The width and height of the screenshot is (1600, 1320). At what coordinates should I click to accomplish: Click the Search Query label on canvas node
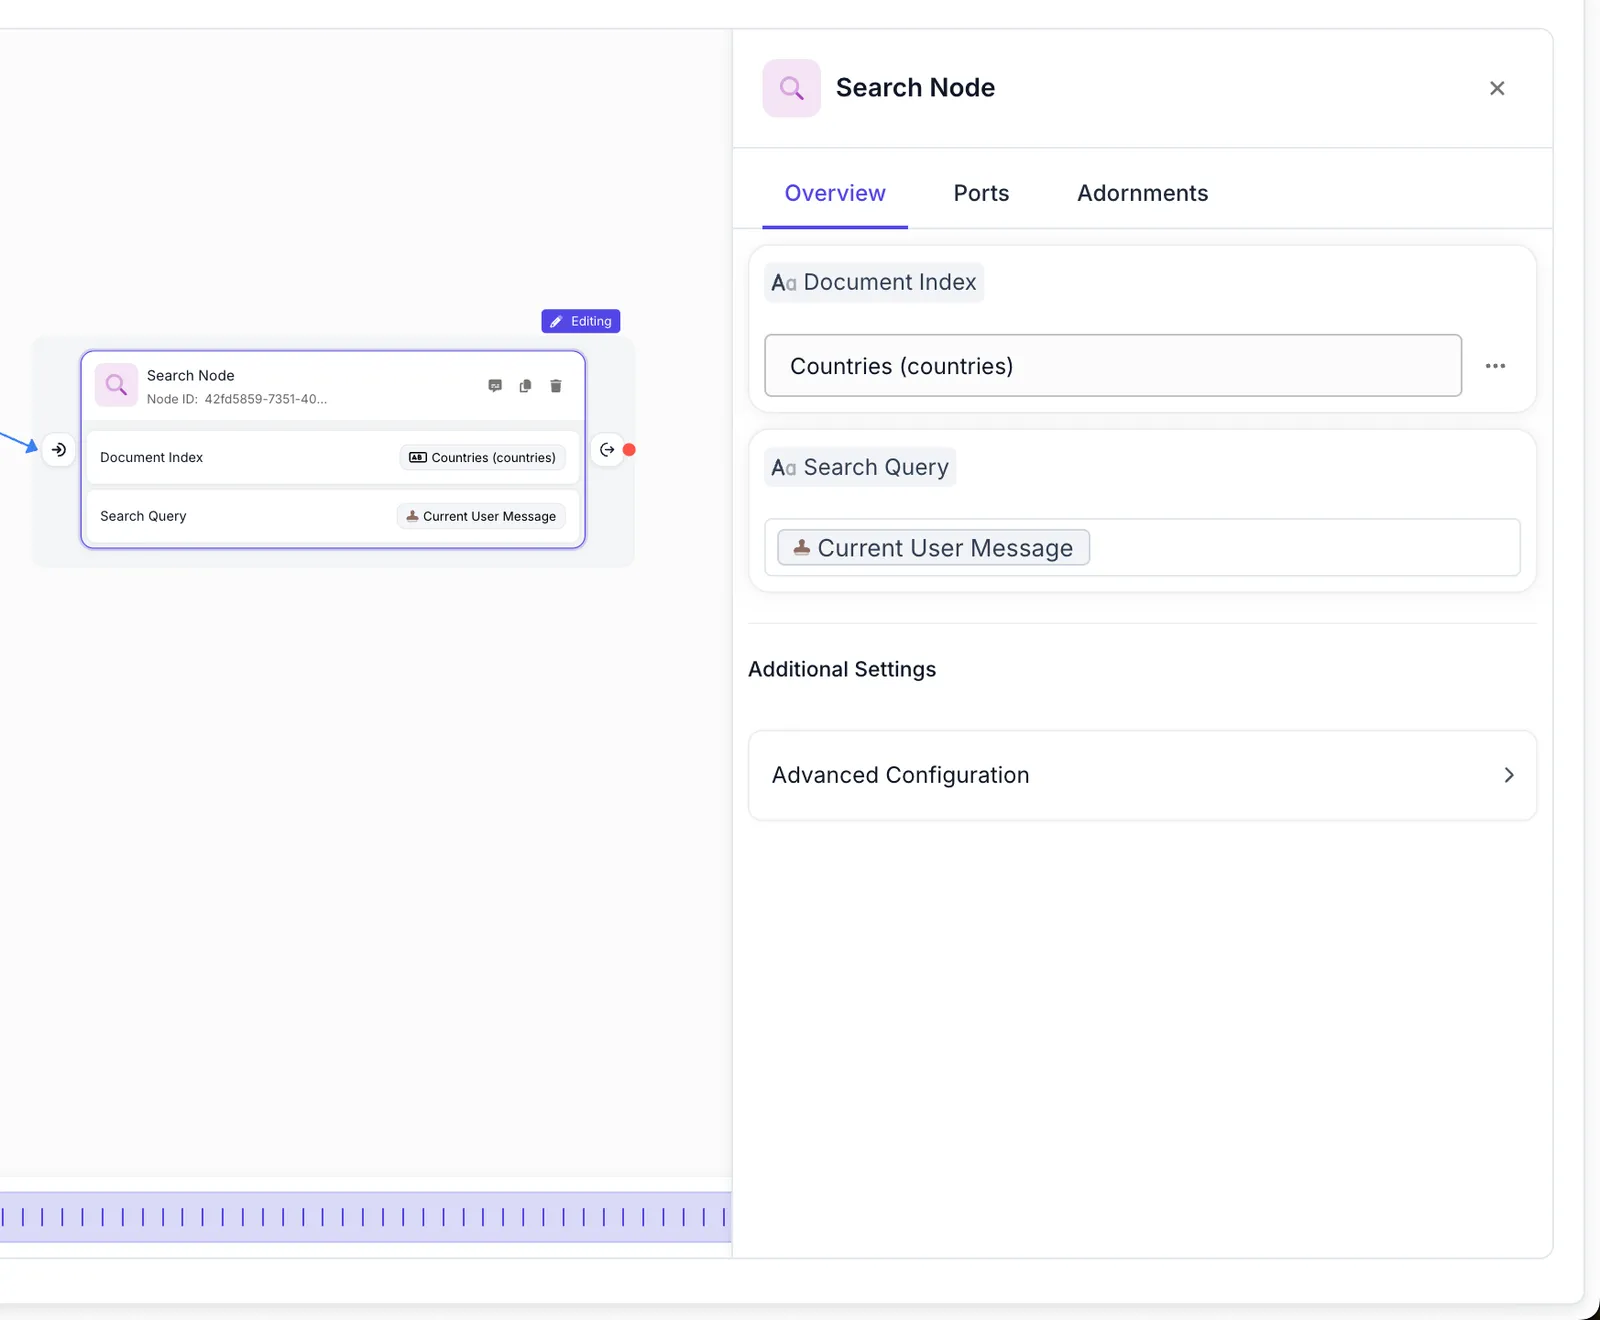[143, 516]
